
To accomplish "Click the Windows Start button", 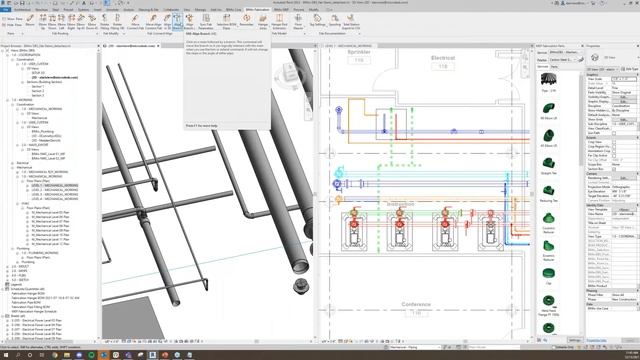I will point(6,355).
